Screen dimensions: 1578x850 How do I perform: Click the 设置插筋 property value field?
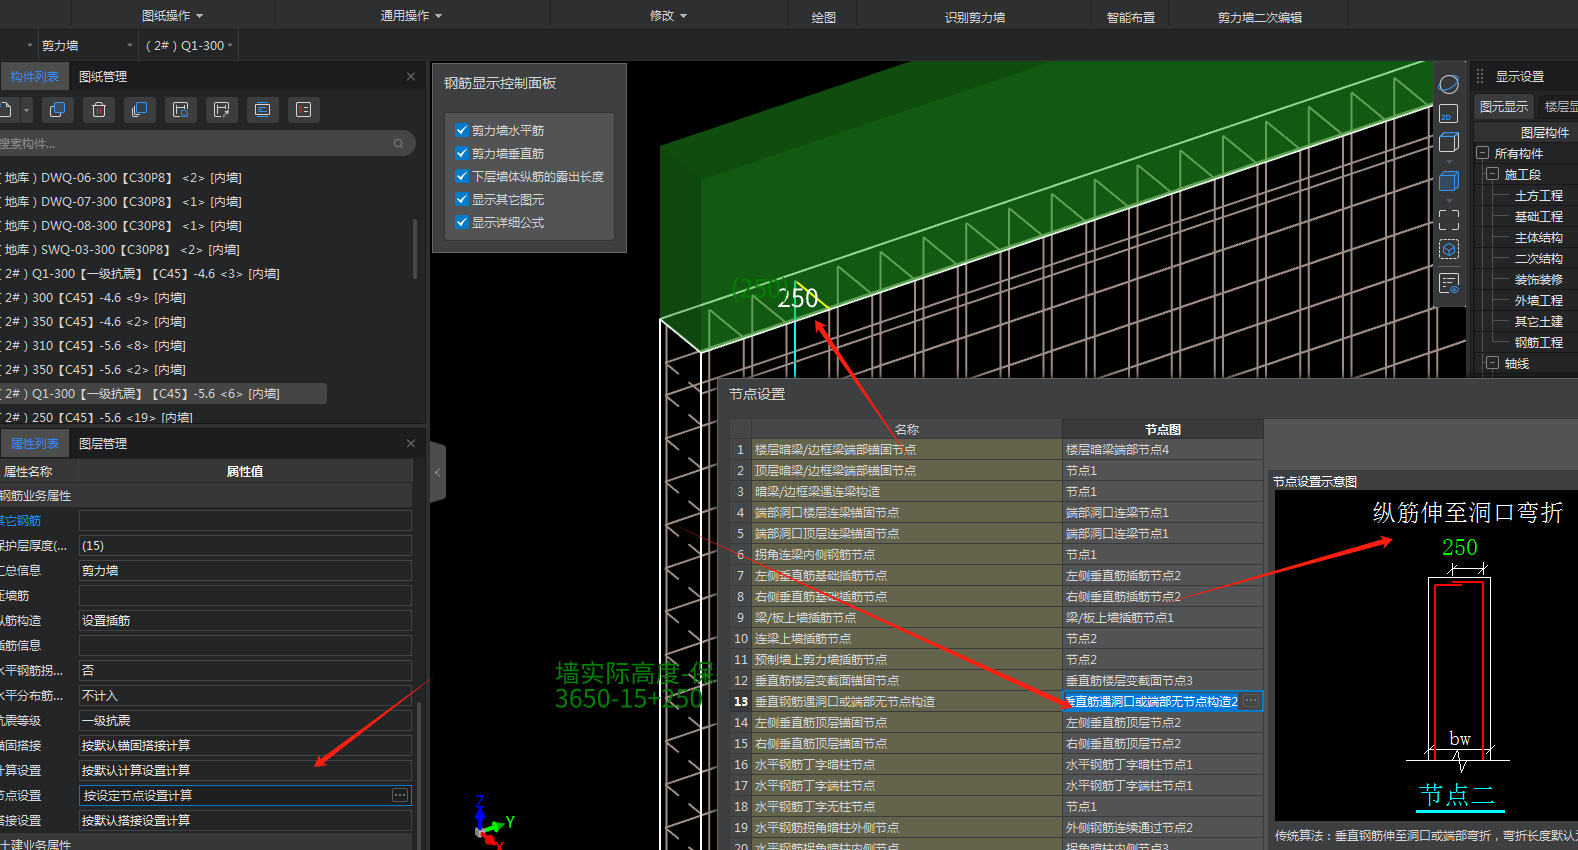click(x=245, y=620)
